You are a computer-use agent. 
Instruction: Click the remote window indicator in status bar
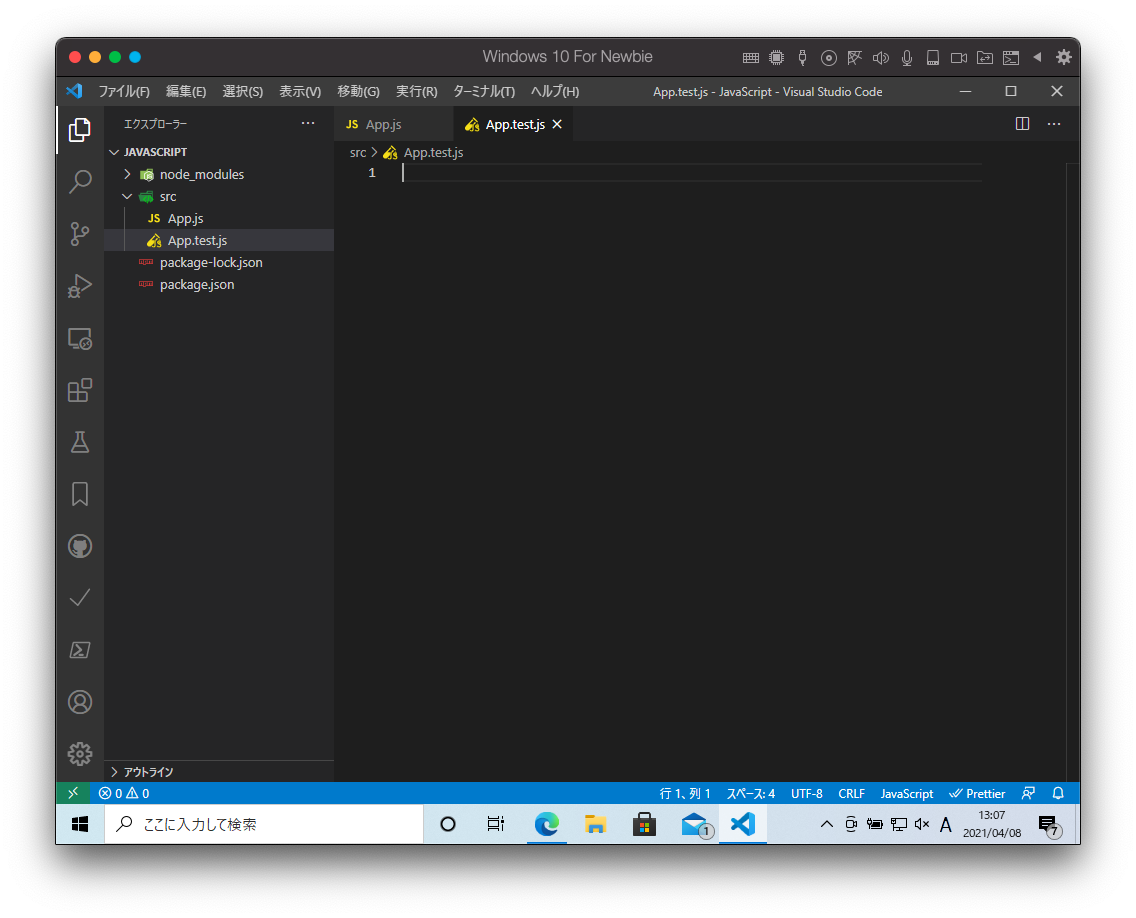(x=72, y=793)
